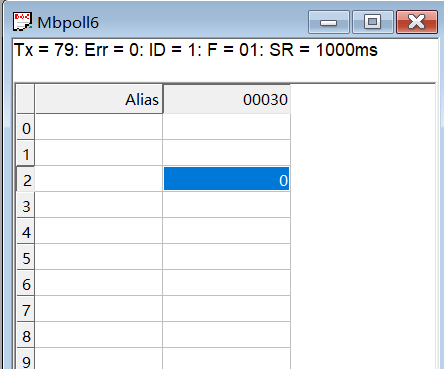Select the Alias column header
Screen dimensions: 444x369
99,99
